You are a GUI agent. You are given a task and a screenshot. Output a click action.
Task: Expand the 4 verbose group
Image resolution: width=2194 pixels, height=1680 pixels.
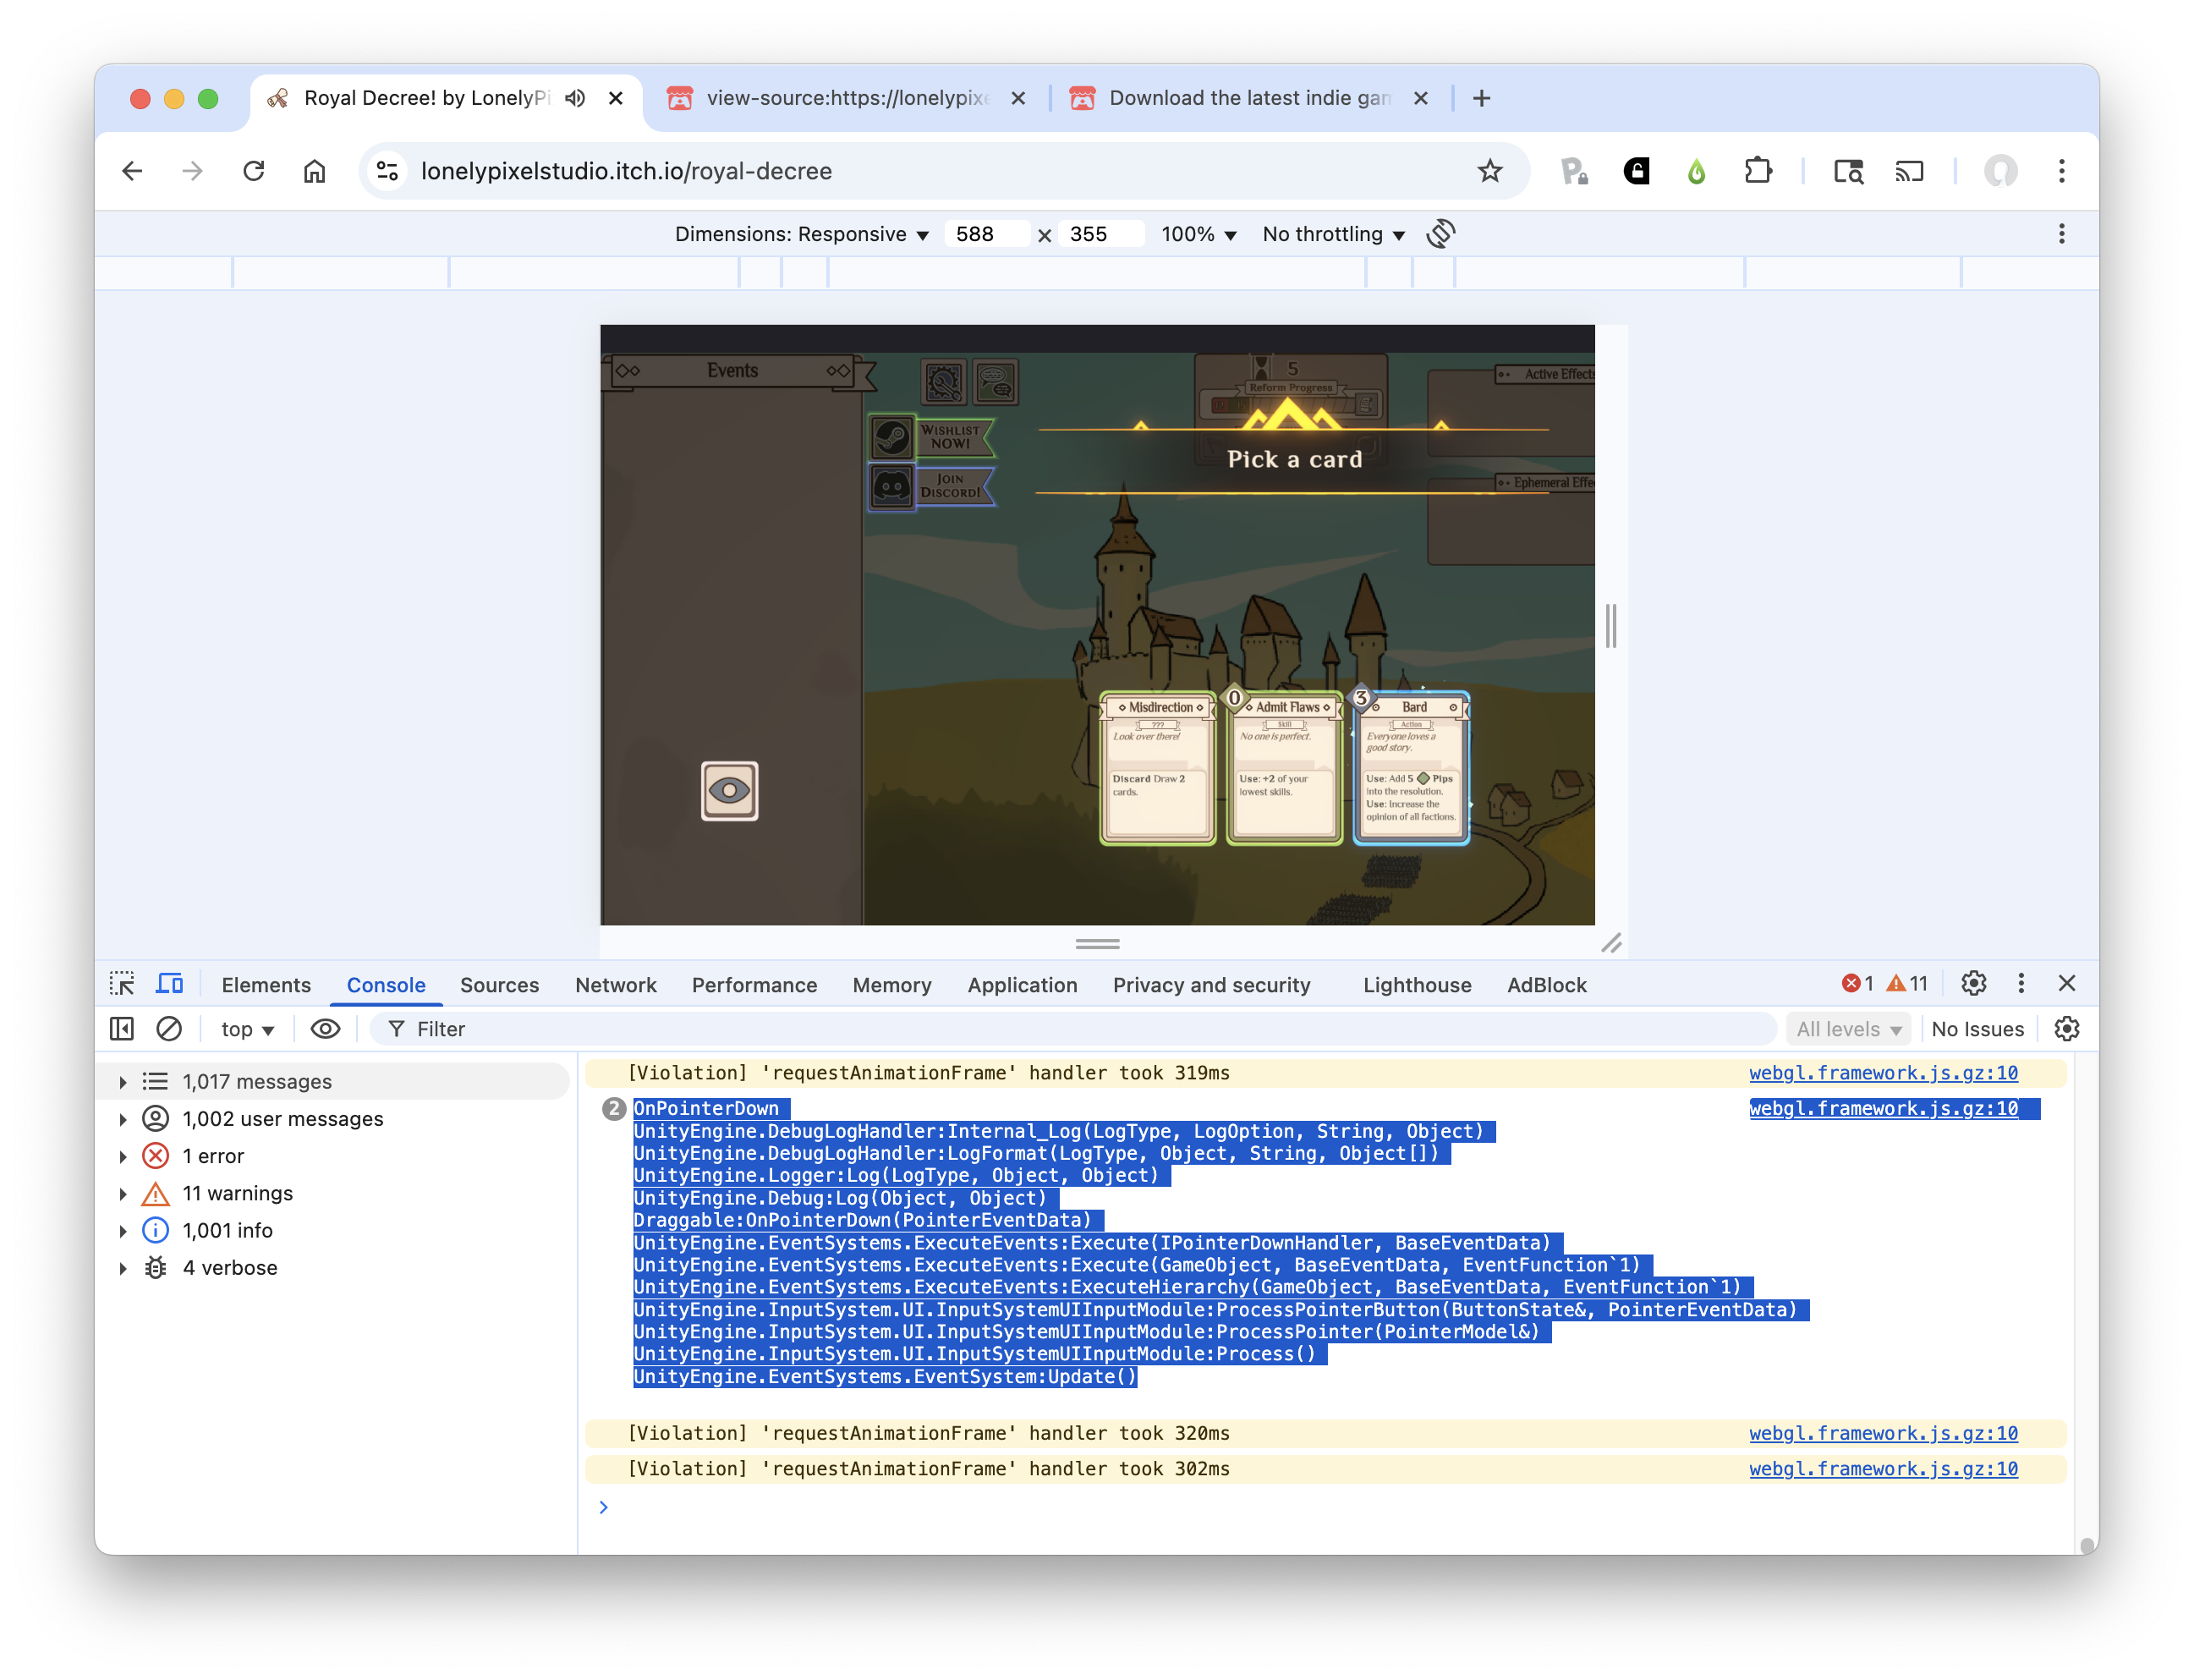click(x=123, y=1267)
